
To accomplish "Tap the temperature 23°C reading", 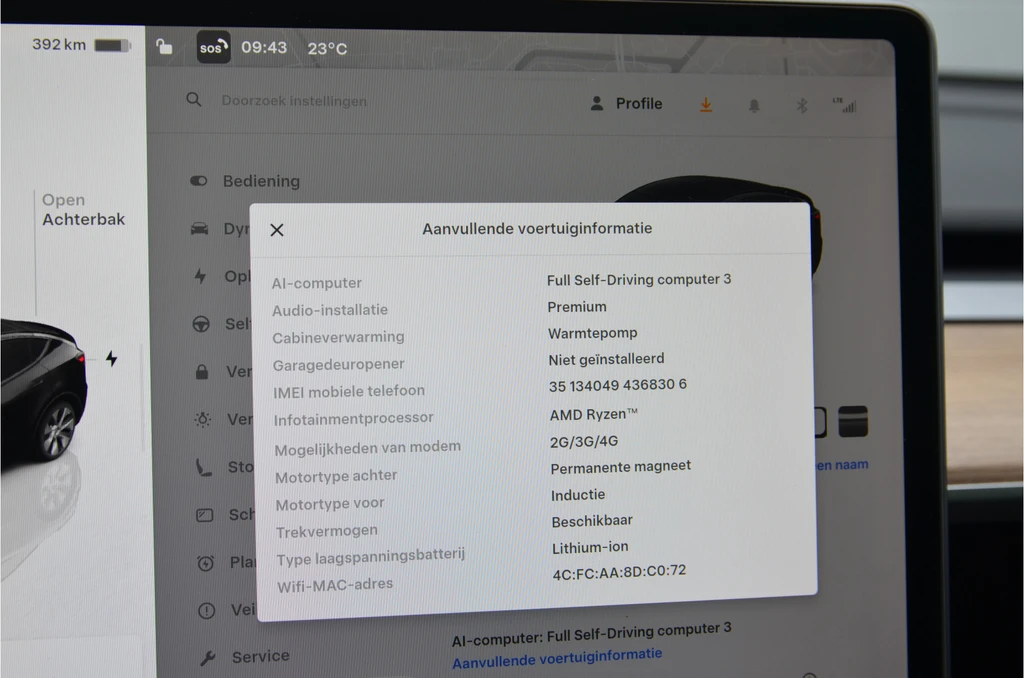I will pyautogui.click(x=327, y=48).
